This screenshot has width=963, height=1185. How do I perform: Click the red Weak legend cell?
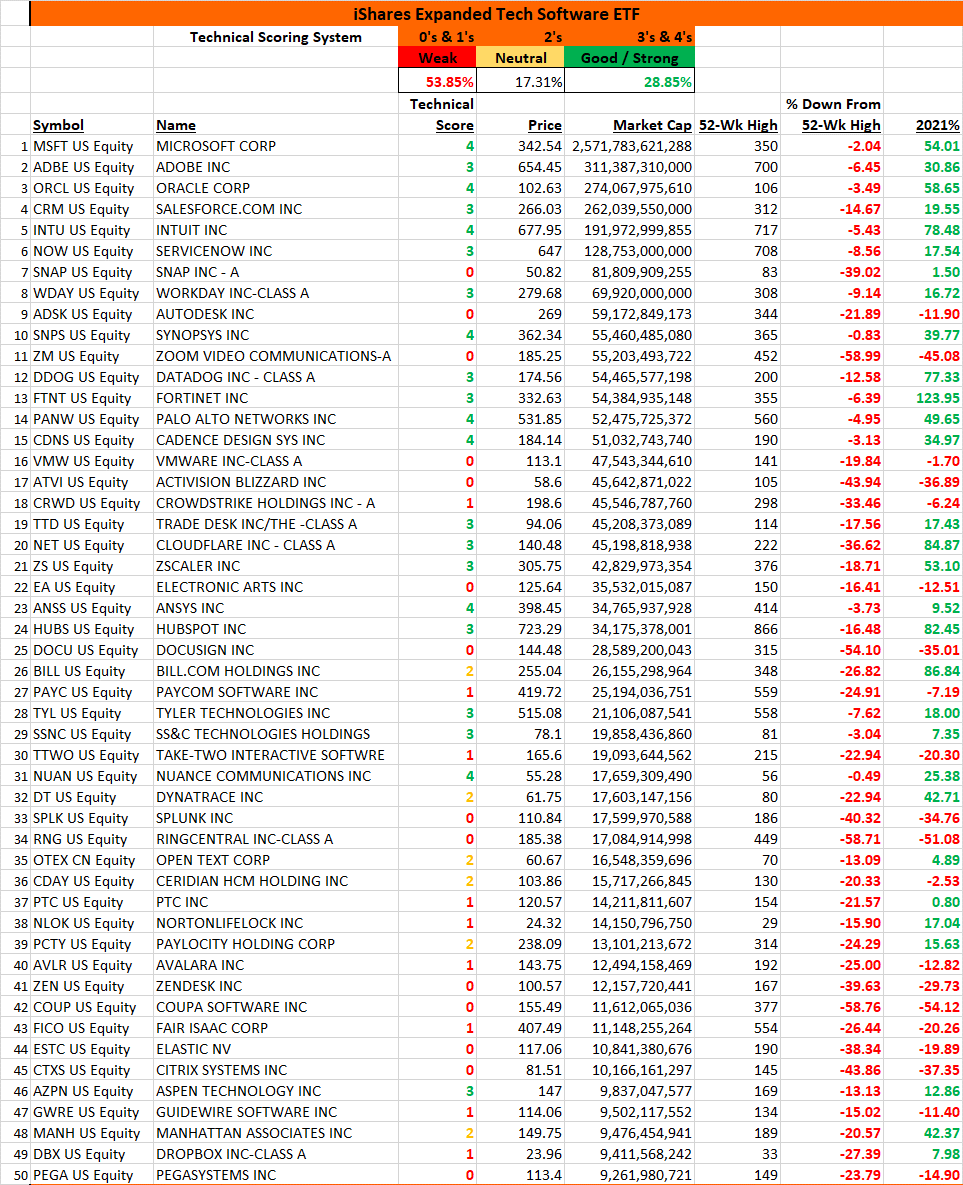(437, 58)
